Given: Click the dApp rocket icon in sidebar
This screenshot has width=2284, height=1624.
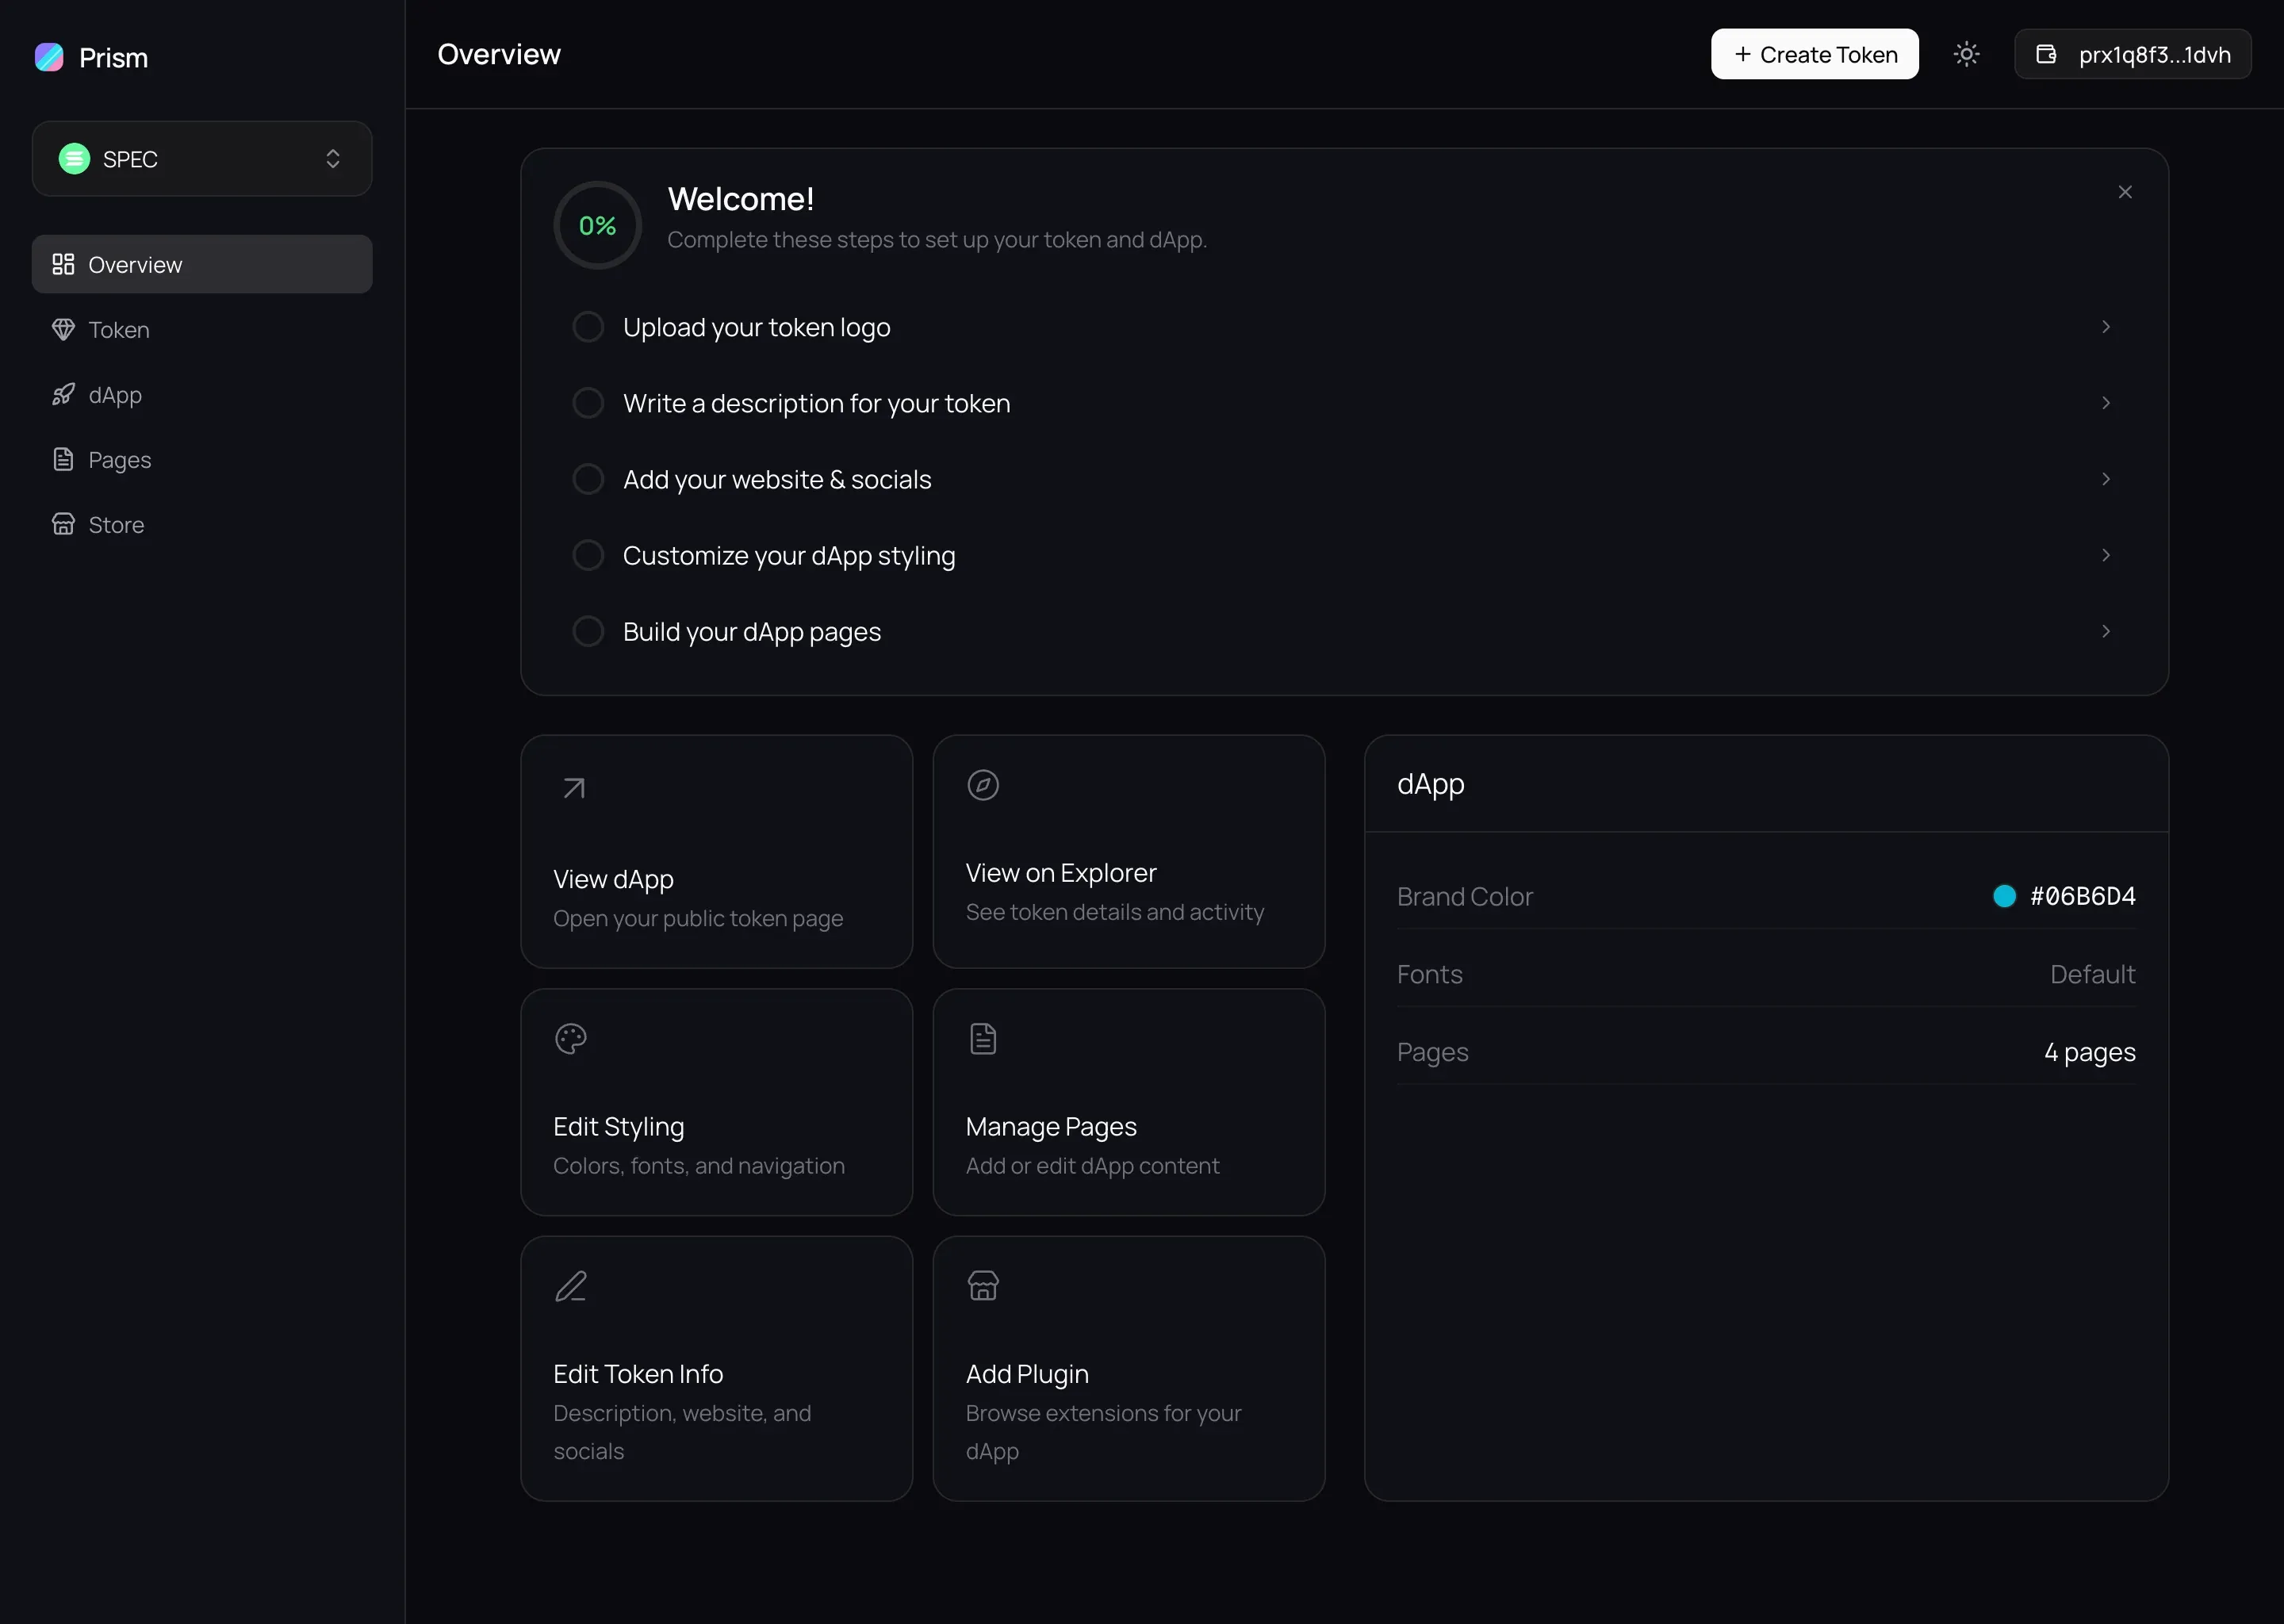Looking at the screenshot, I should coord(63,394).
